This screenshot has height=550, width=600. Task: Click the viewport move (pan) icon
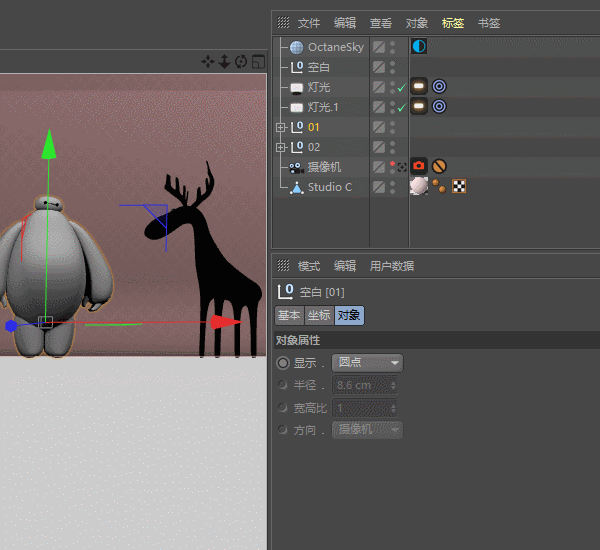208,61
